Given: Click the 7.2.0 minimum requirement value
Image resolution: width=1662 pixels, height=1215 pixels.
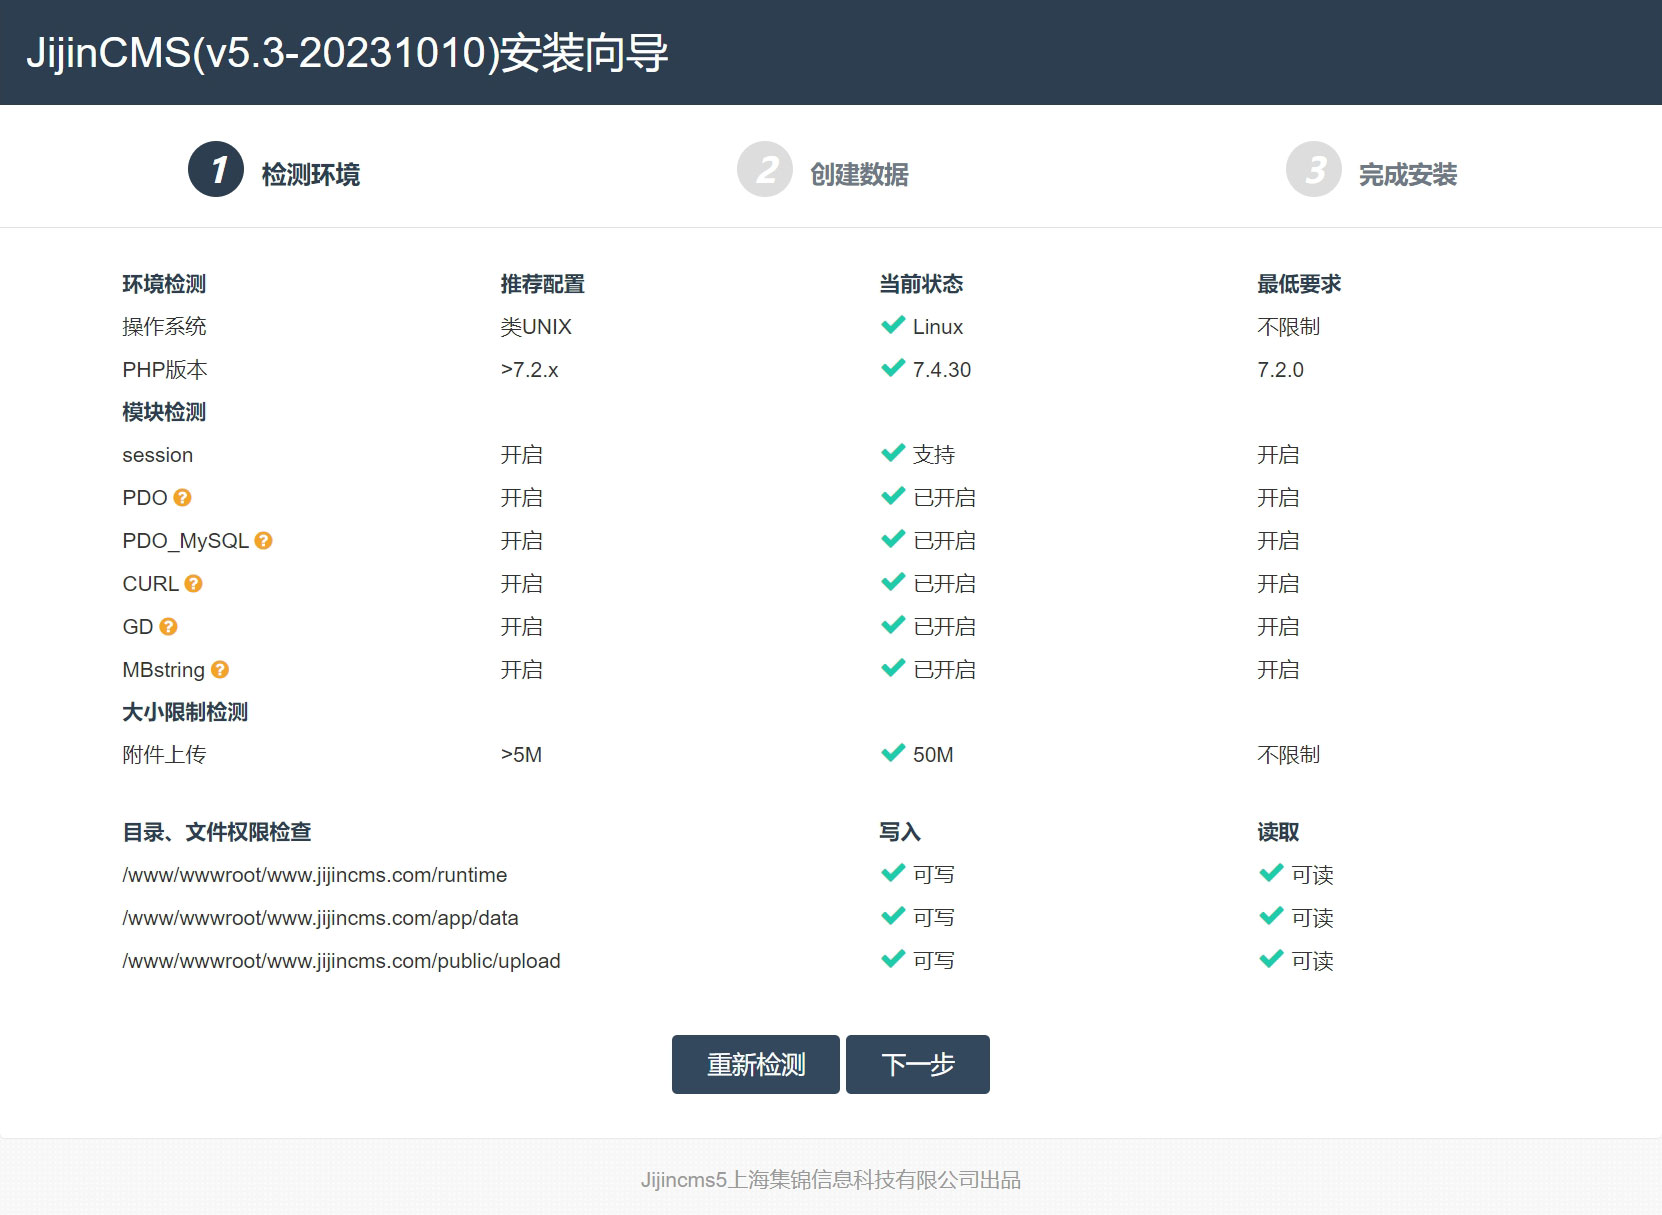Looking at the screenshot, I should [x=1280, y=370].
